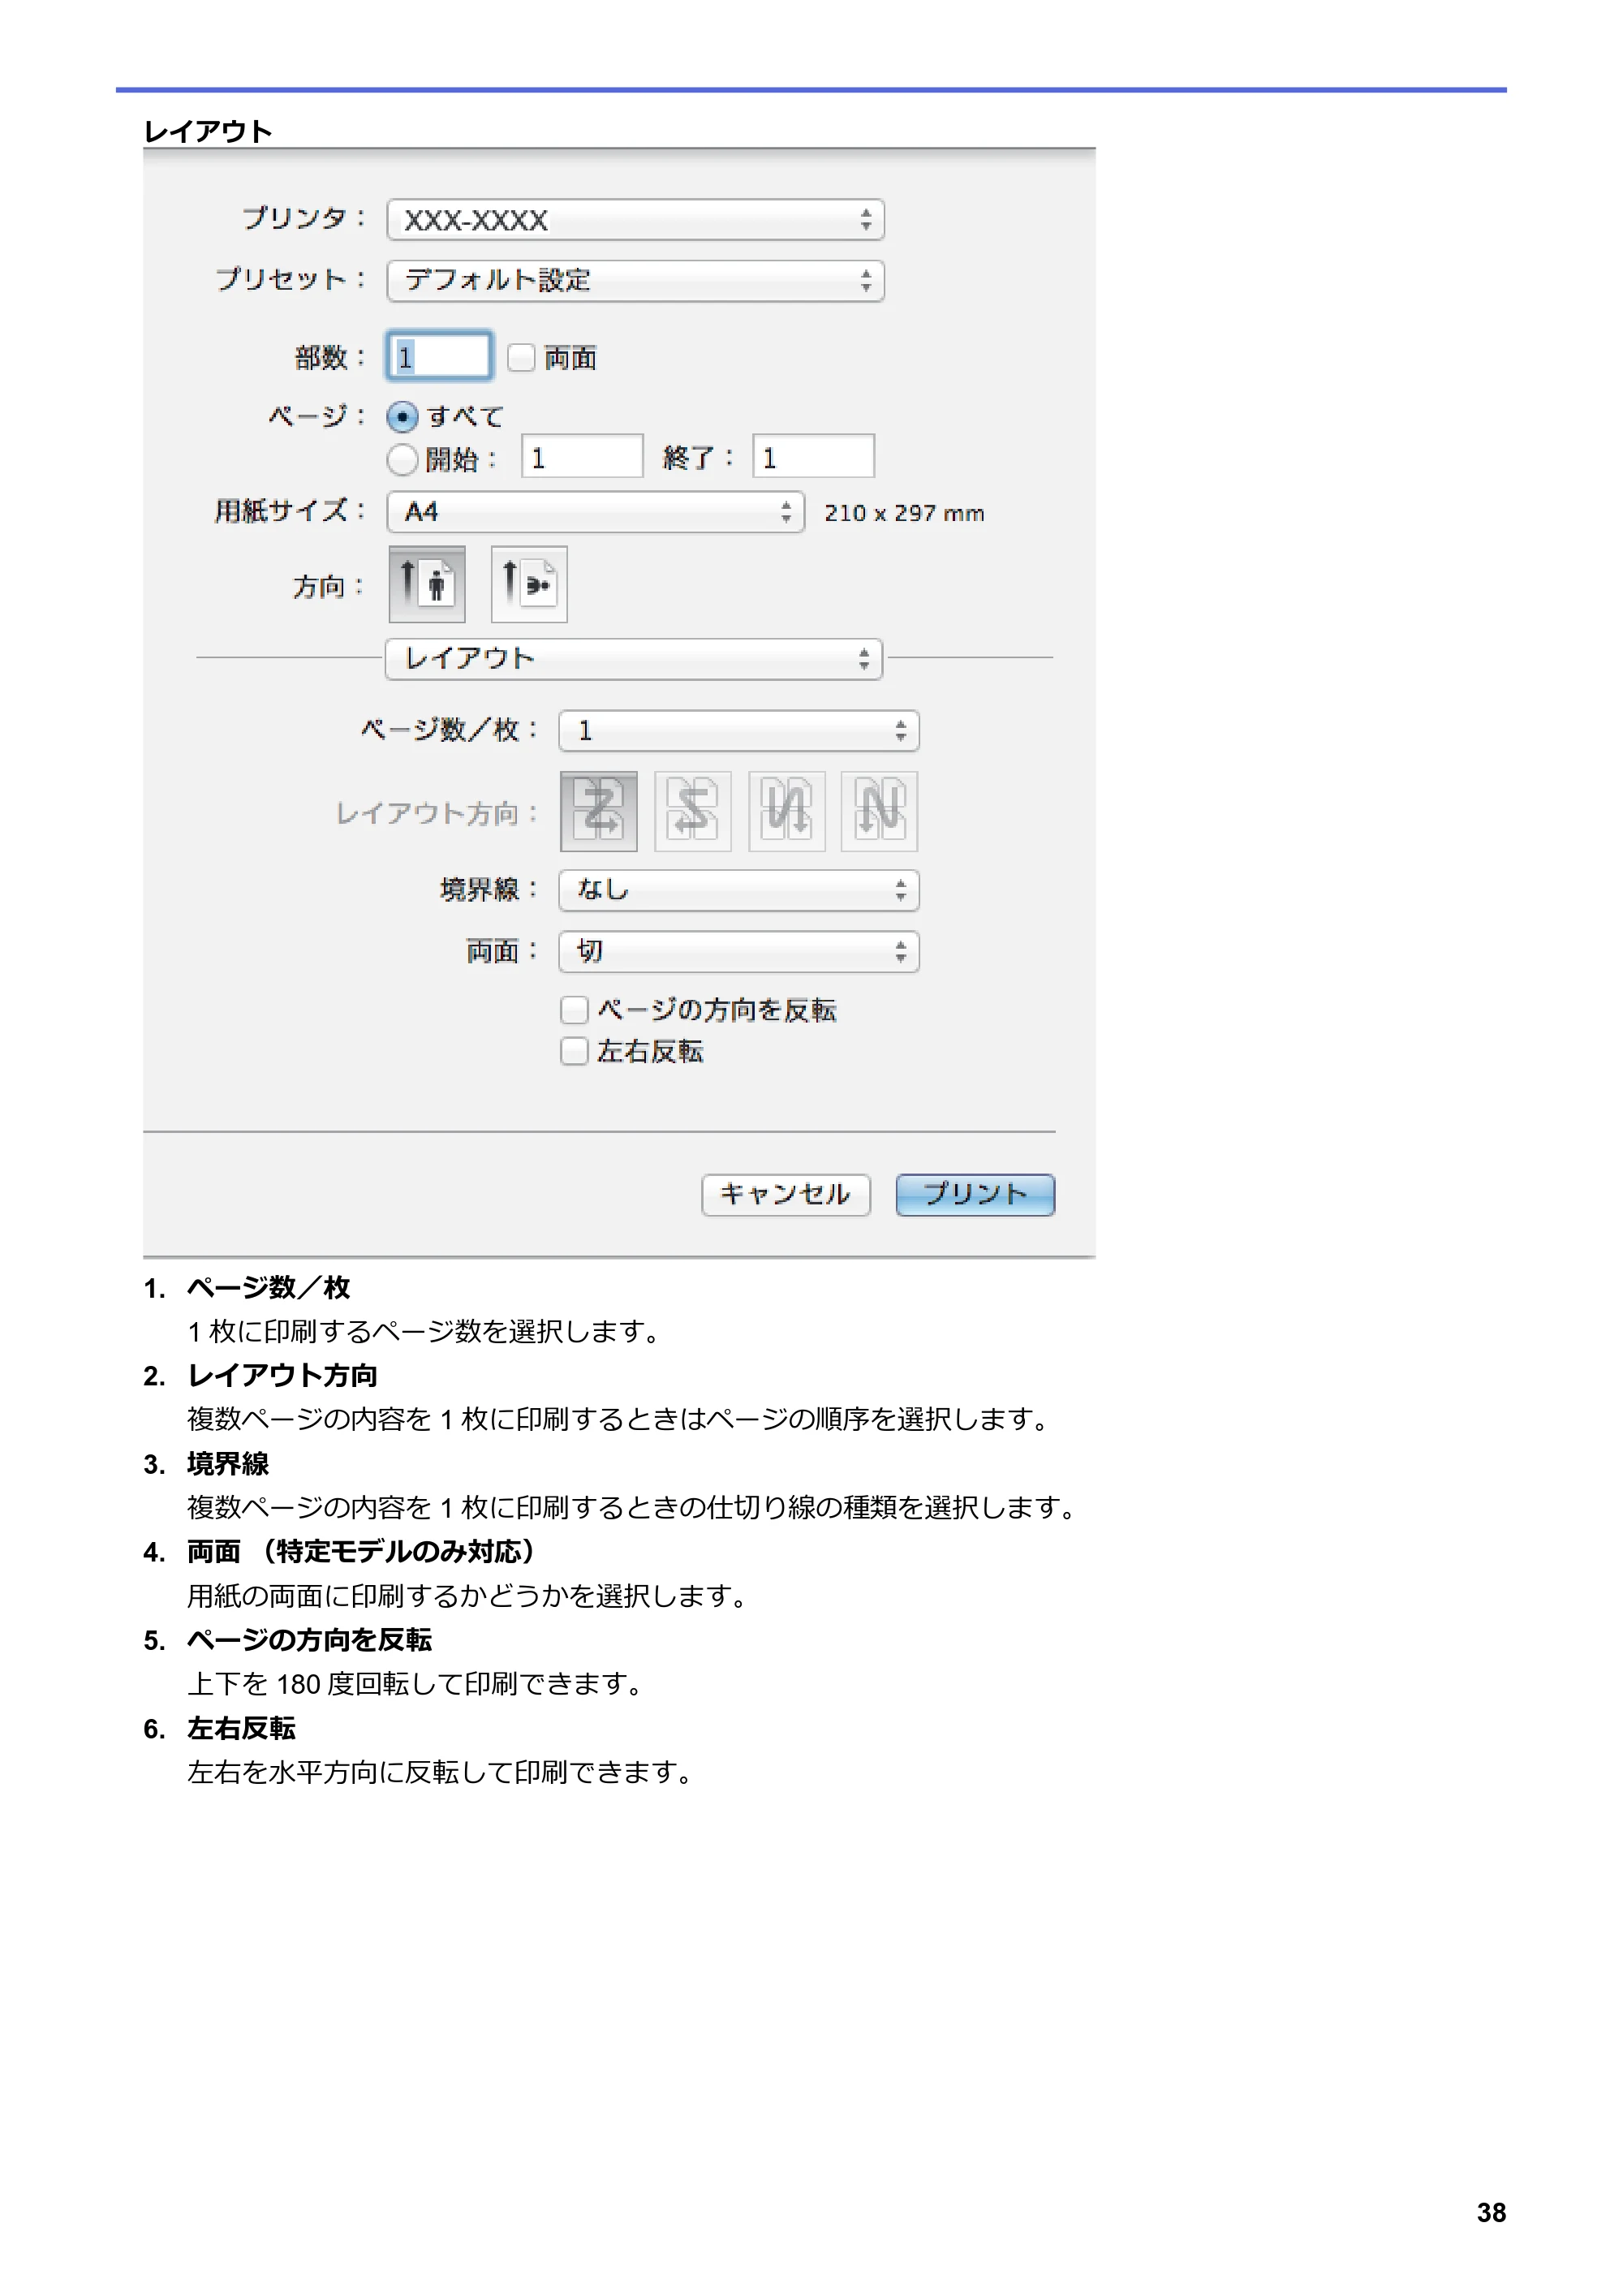Choose N-pattern layout direction icon

click(879, 811)
